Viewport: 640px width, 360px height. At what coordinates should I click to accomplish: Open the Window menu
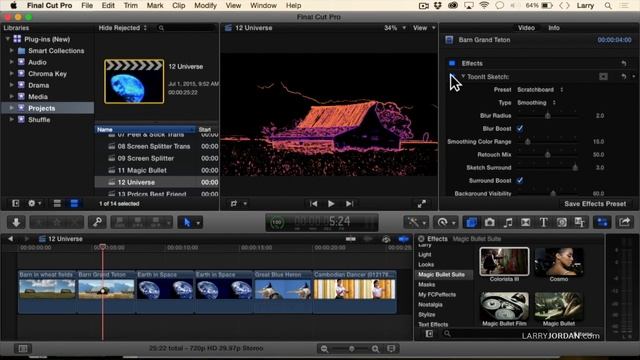tap(263, 6)
